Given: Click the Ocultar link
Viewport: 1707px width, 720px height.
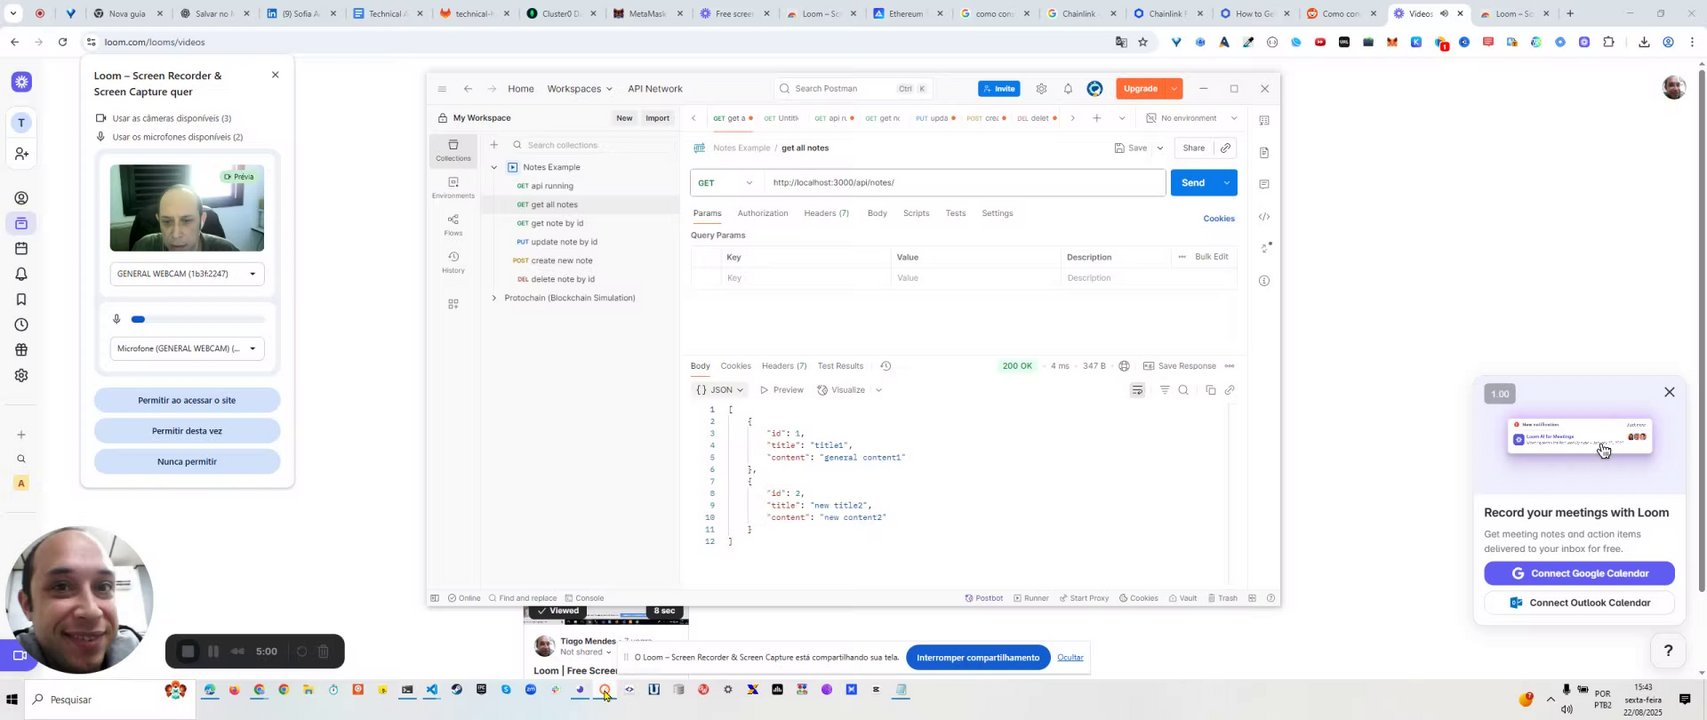Looking at the screenshot, I should click(1070, 657).
